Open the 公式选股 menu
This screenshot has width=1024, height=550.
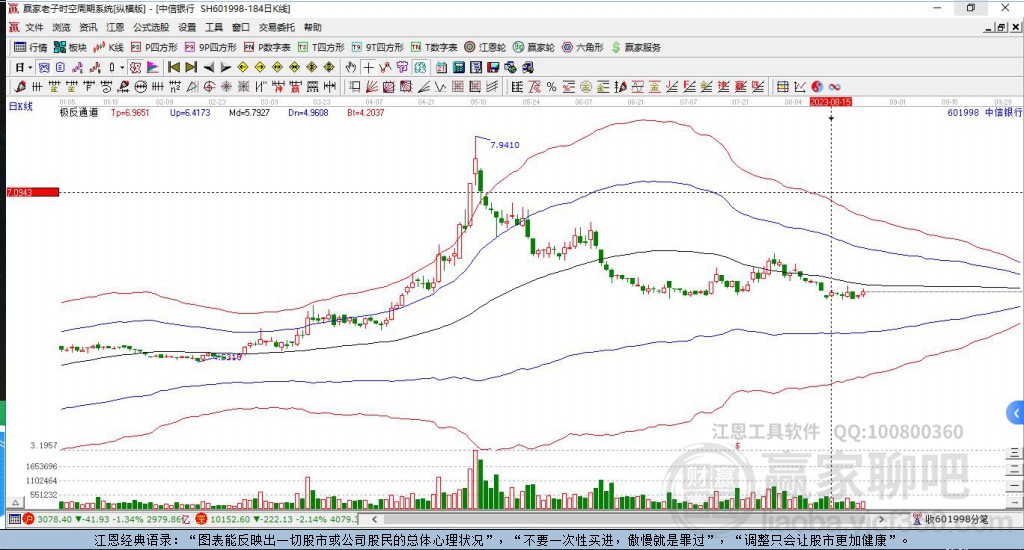click(151, 27)
